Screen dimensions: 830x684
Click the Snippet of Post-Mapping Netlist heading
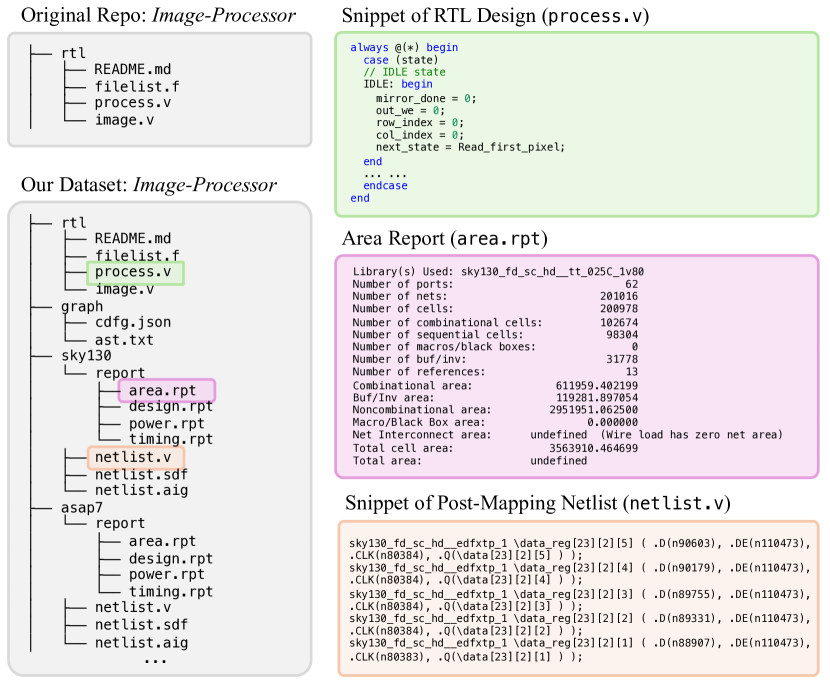click(x=537, y=503)
